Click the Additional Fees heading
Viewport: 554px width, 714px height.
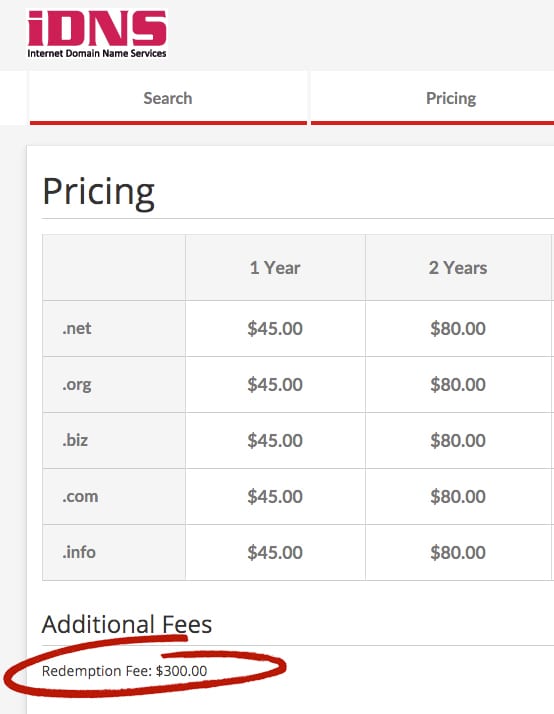(x=127, y=624)
